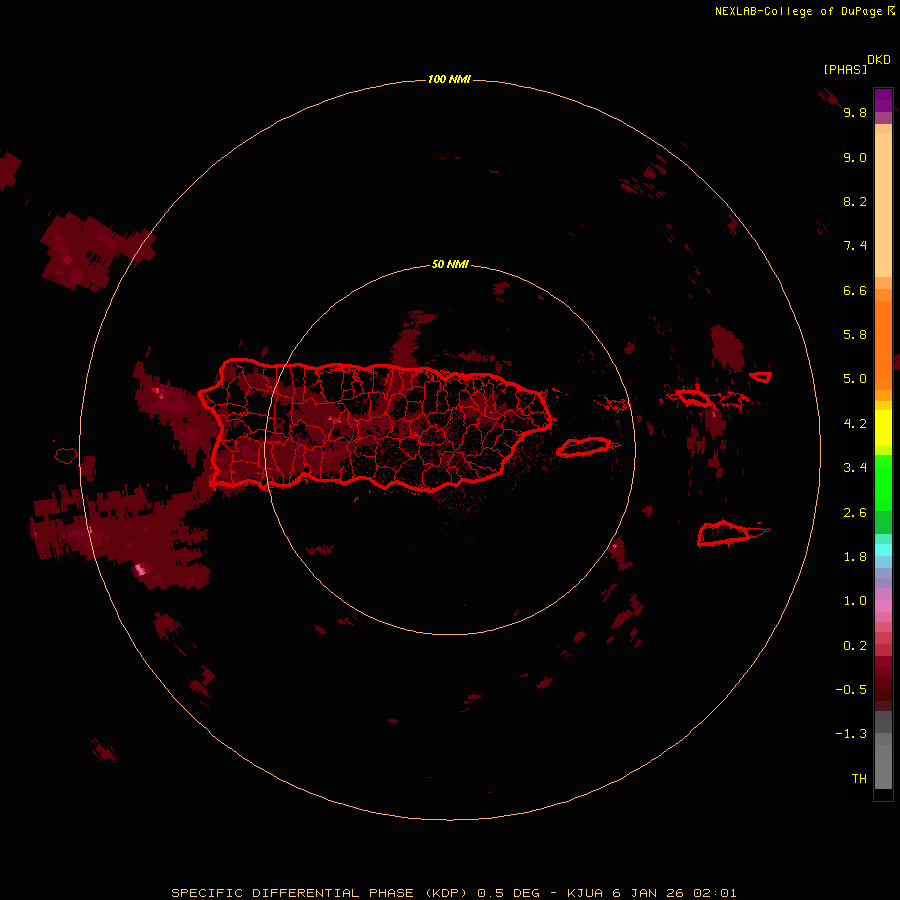Select the 1.0 value on the color scale

[855, 601]
